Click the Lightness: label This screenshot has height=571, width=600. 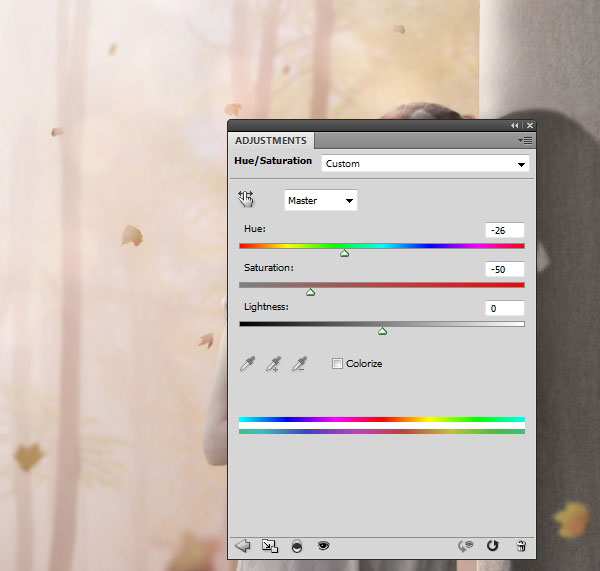tap(266, 307)
